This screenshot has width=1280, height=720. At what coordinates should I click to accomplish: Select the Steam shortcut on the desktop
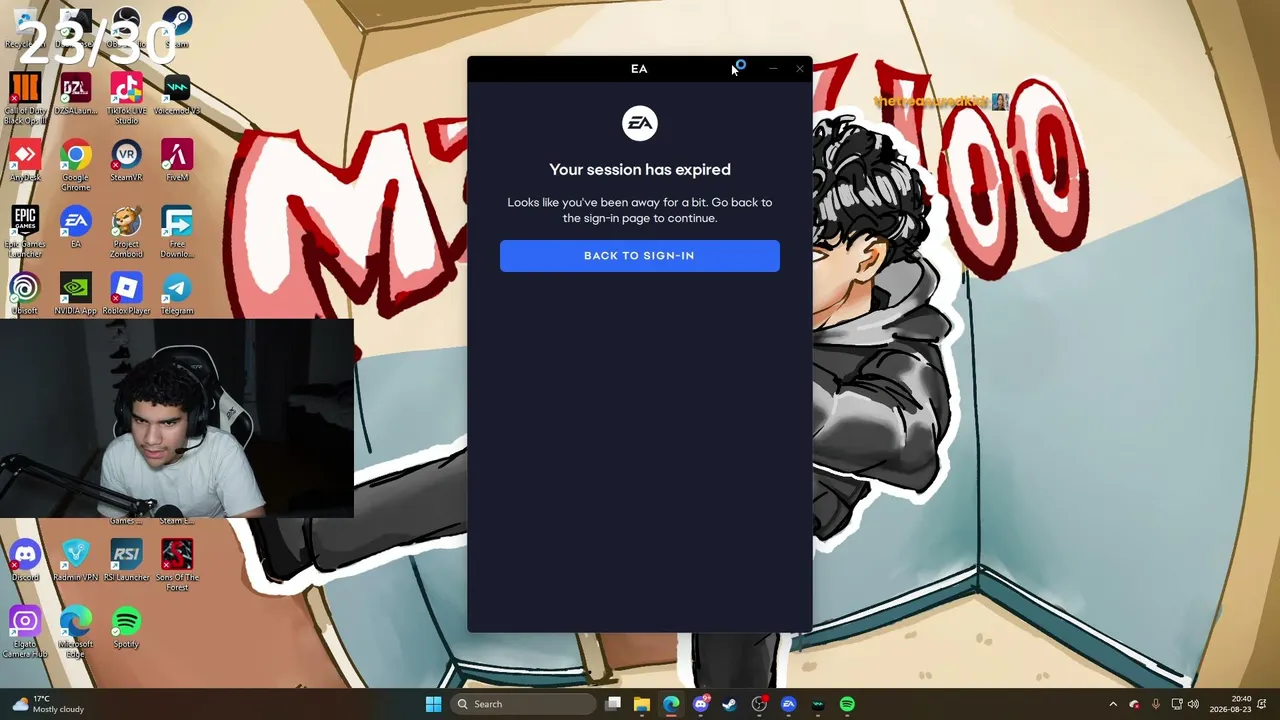coord(177,27)
